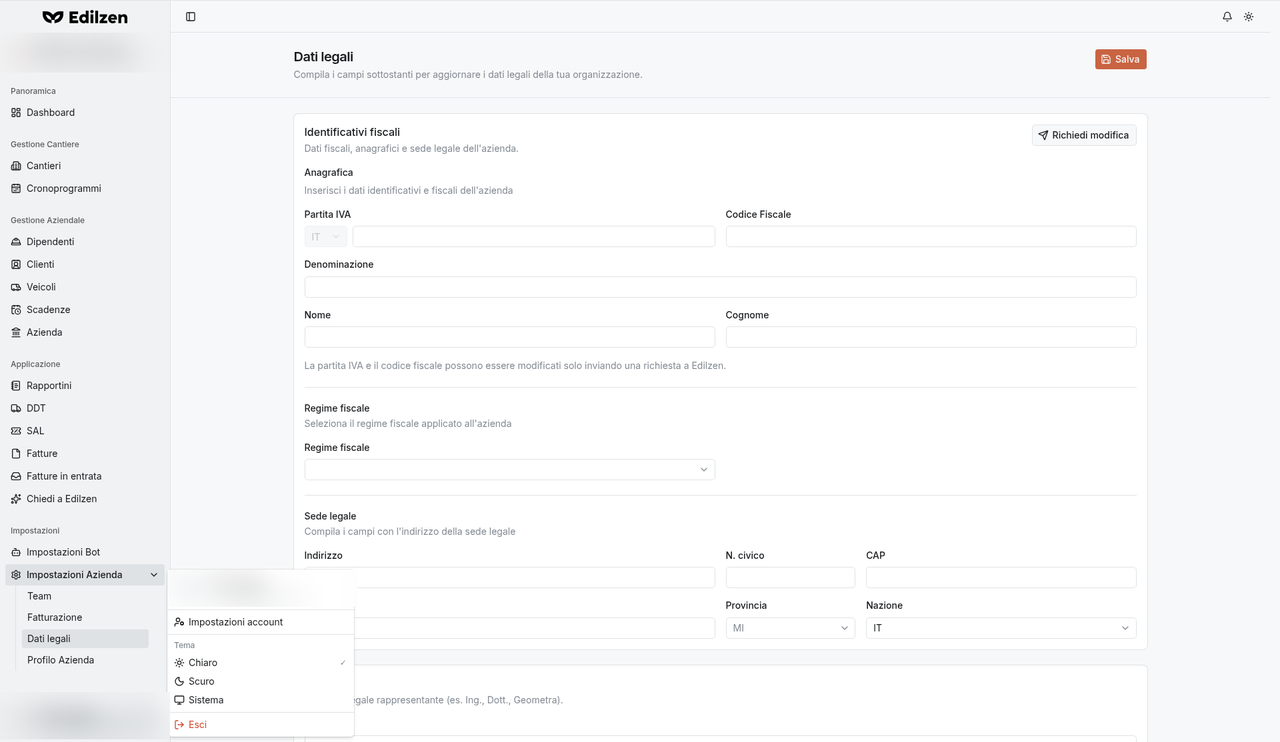
Task: Click the Denominazione input field
Action: (720, 287)
